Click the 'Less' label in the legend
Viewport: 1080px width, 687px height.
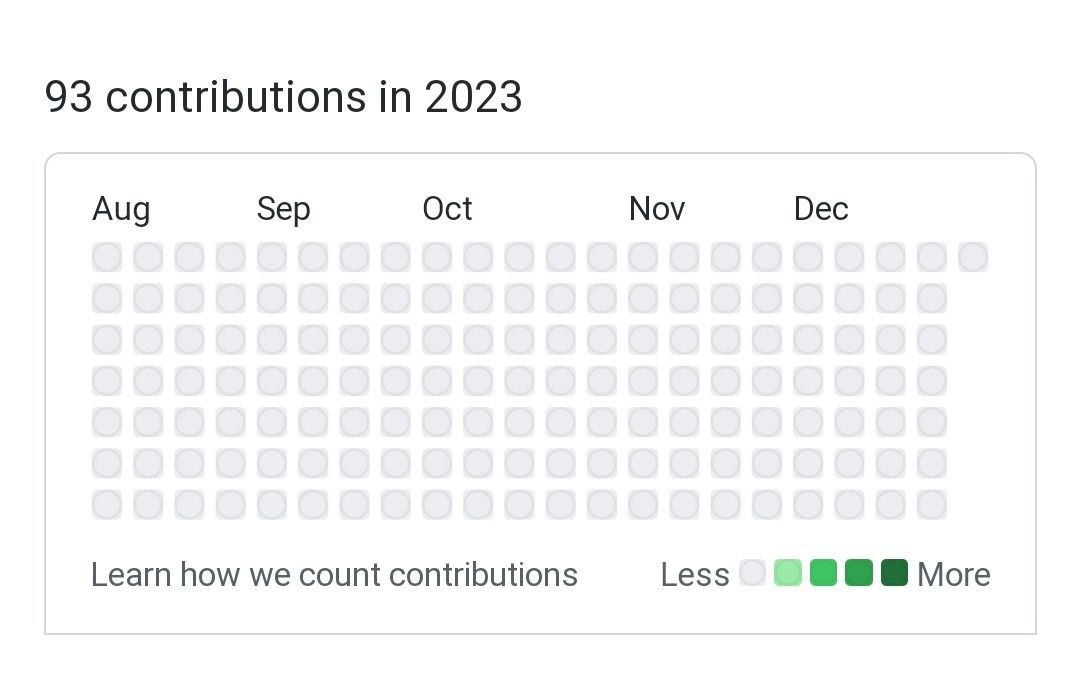tap(695, 574)
